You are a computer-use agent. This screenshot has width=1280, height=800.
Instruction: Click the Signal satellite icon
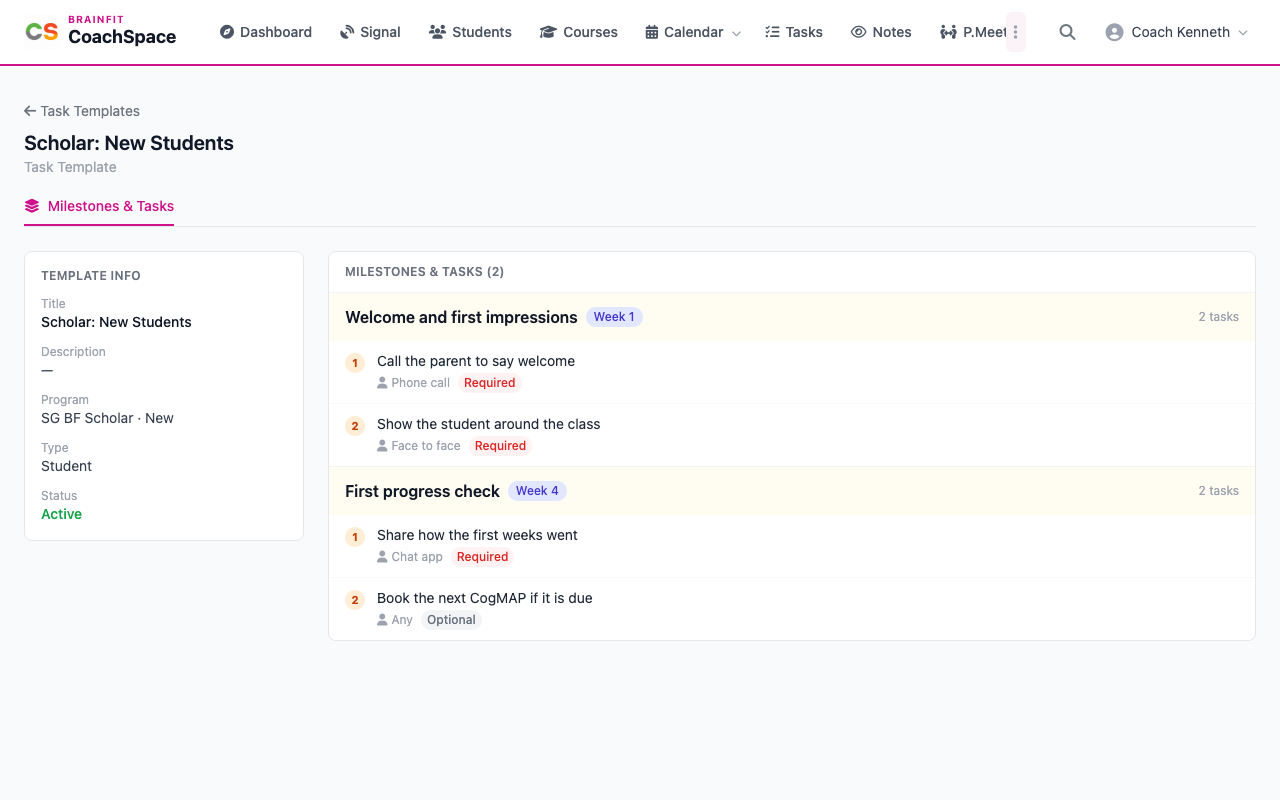click(x=347, y=32)
